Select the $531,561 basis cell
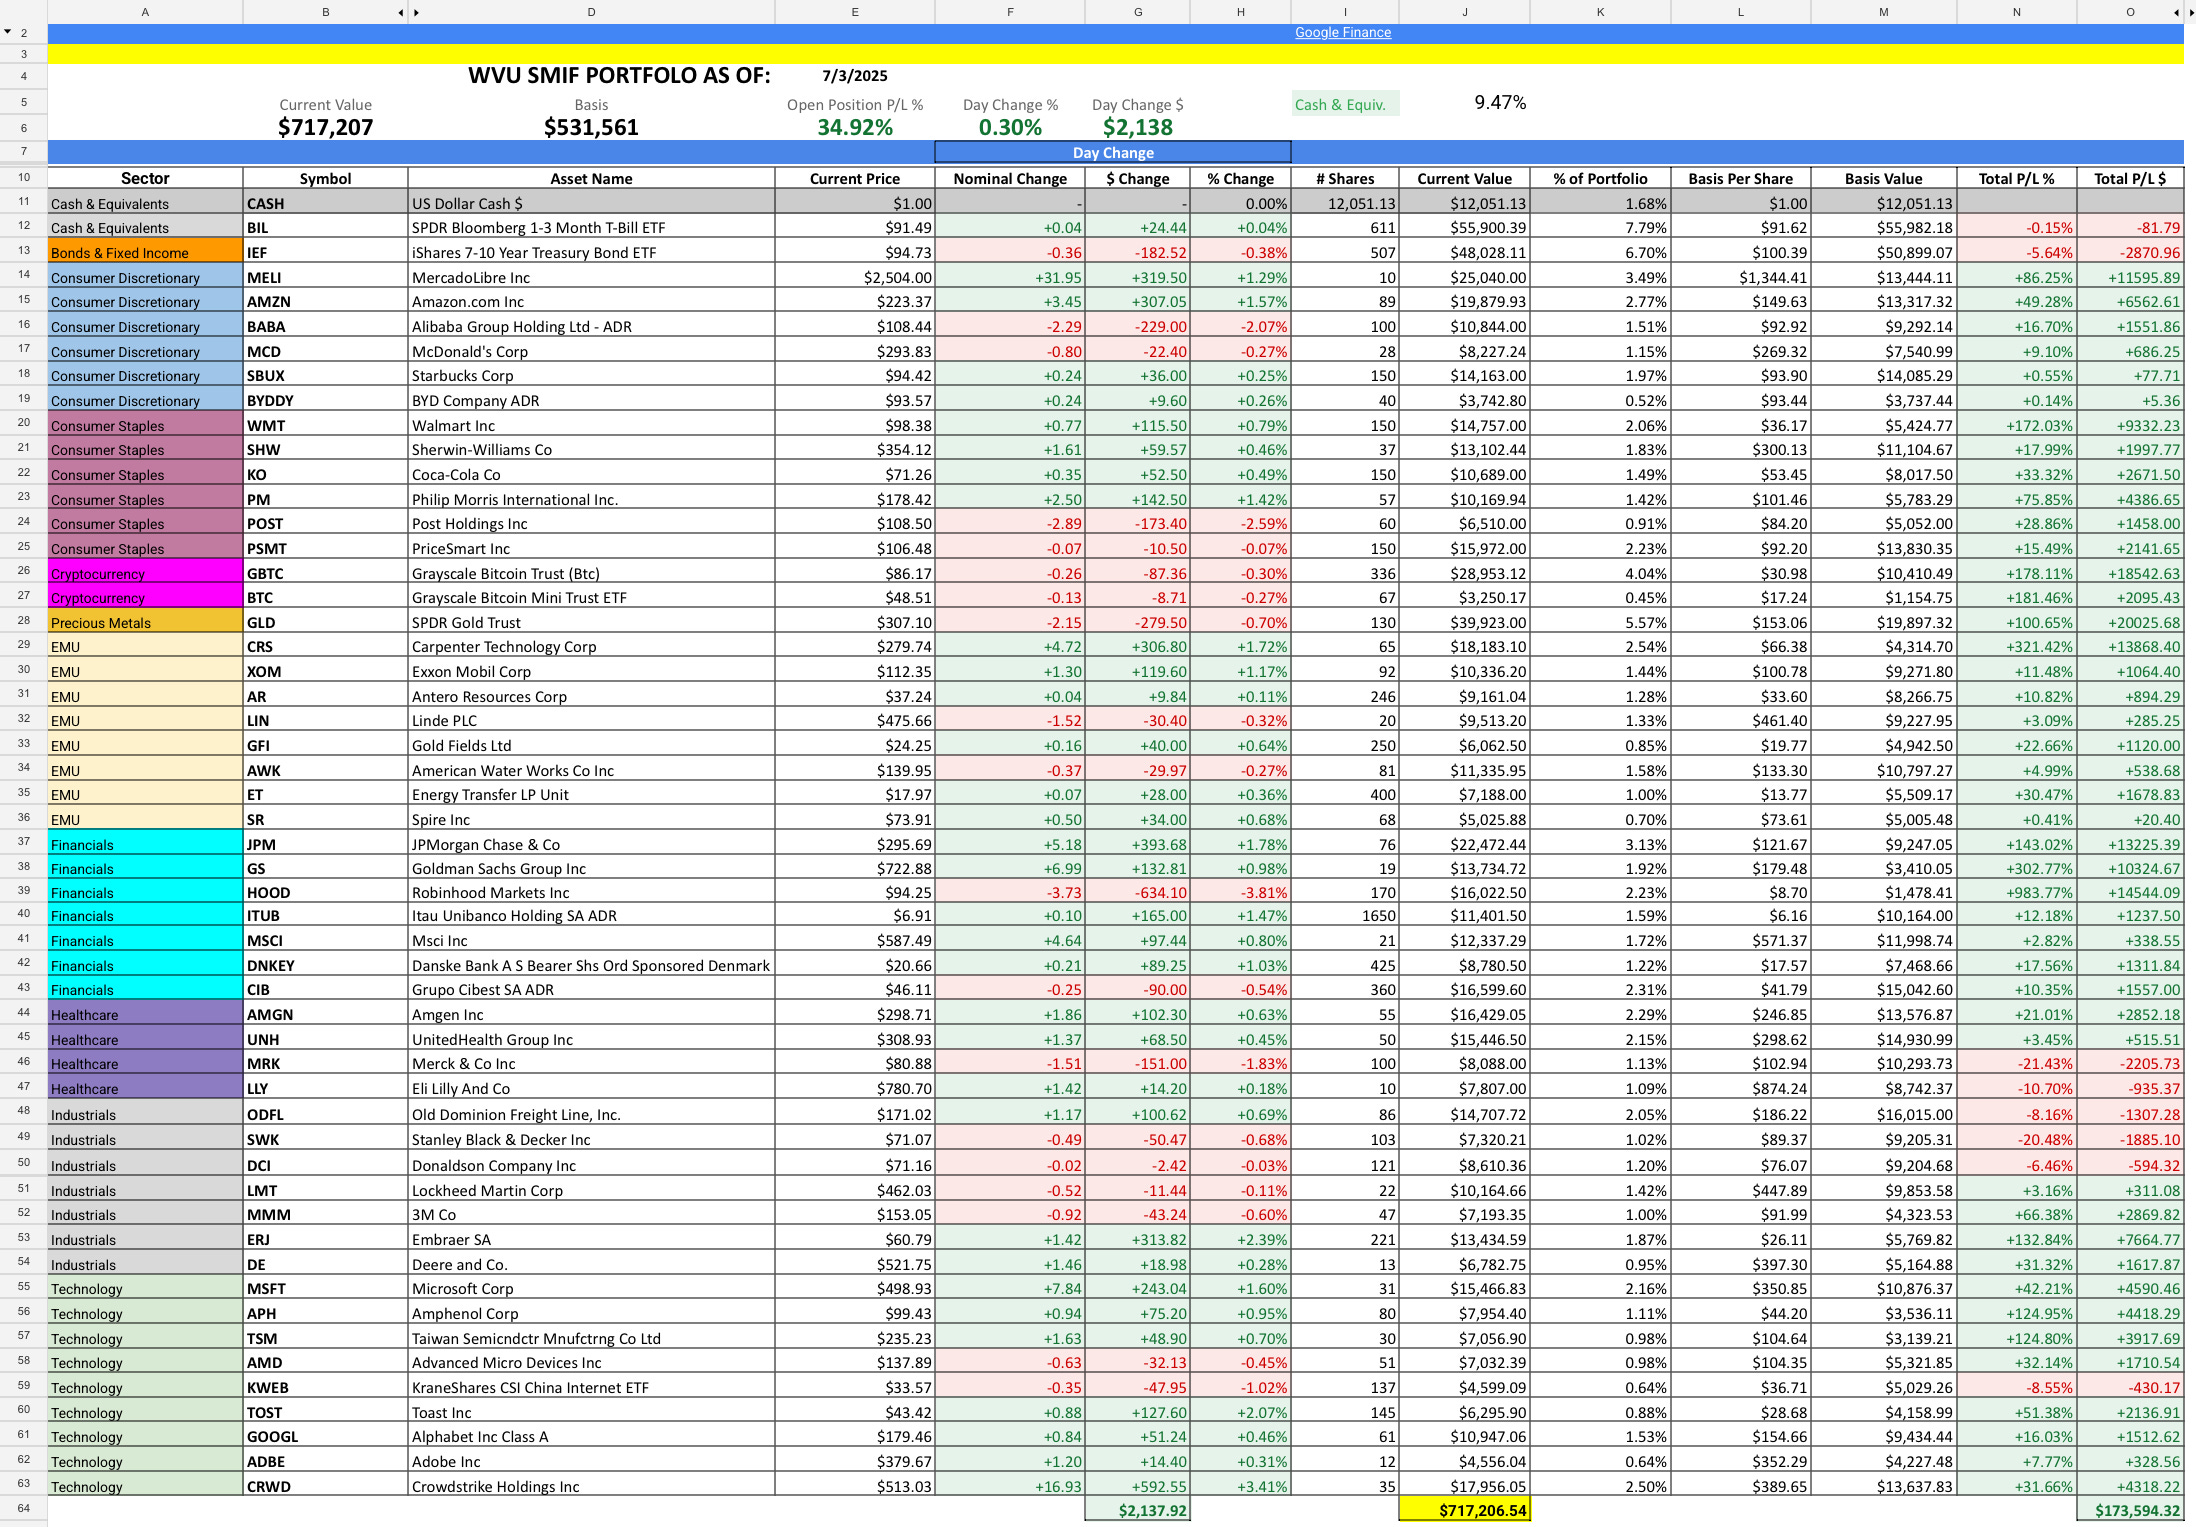2196x1527 pixels. coord(591,127)
